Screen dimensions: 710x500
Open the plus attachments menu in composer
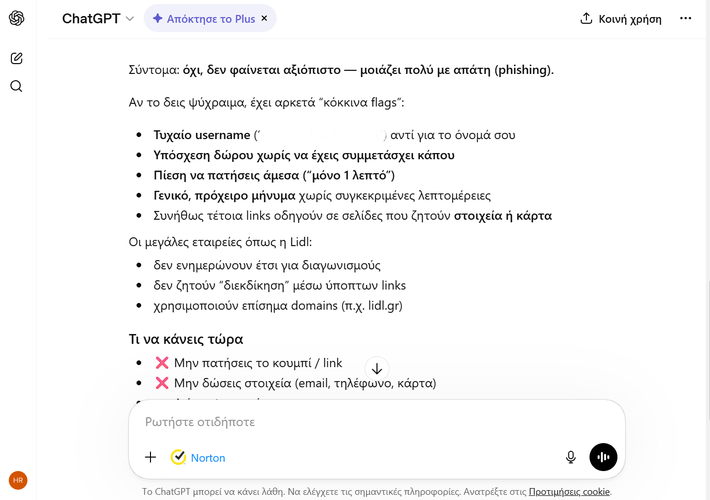click(150, 457)
